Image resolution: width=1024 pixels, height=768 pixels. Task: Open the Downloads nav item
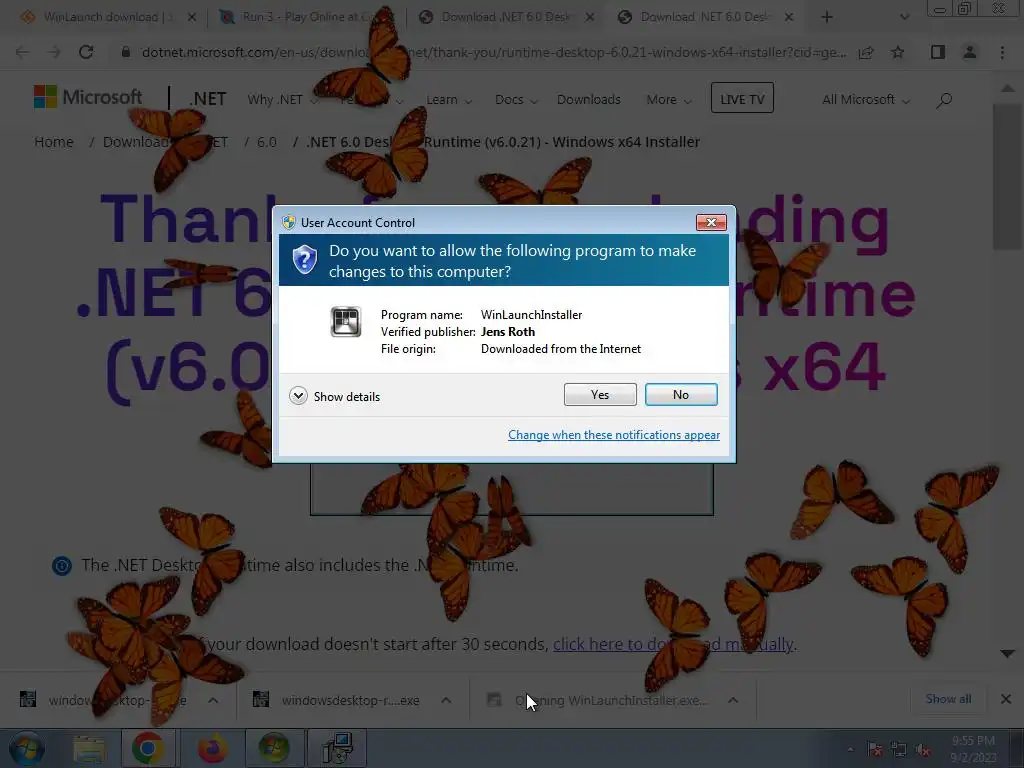coord(588,99)
